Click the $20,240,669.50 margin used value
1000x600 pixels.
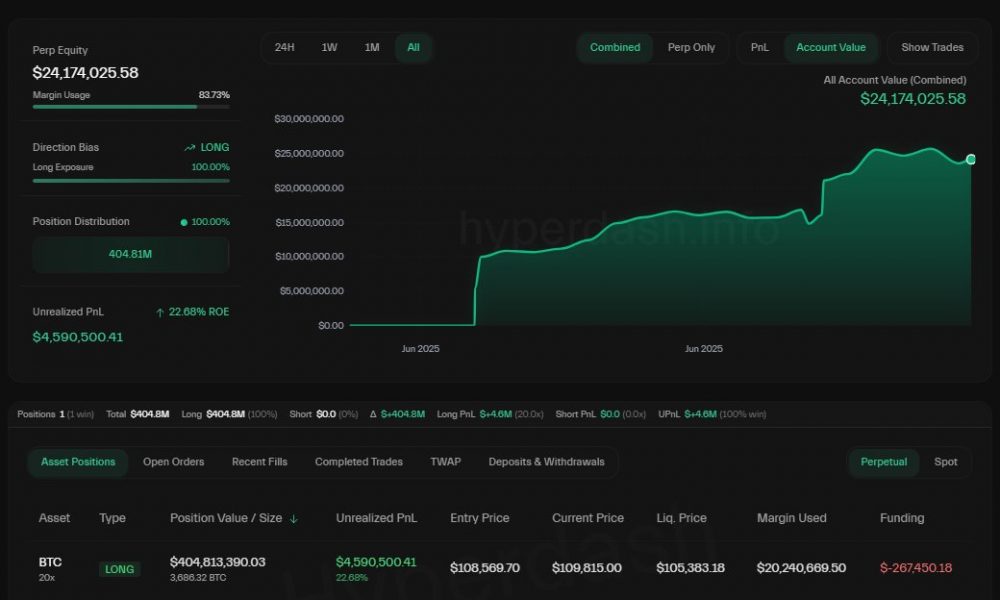[801, 567]
